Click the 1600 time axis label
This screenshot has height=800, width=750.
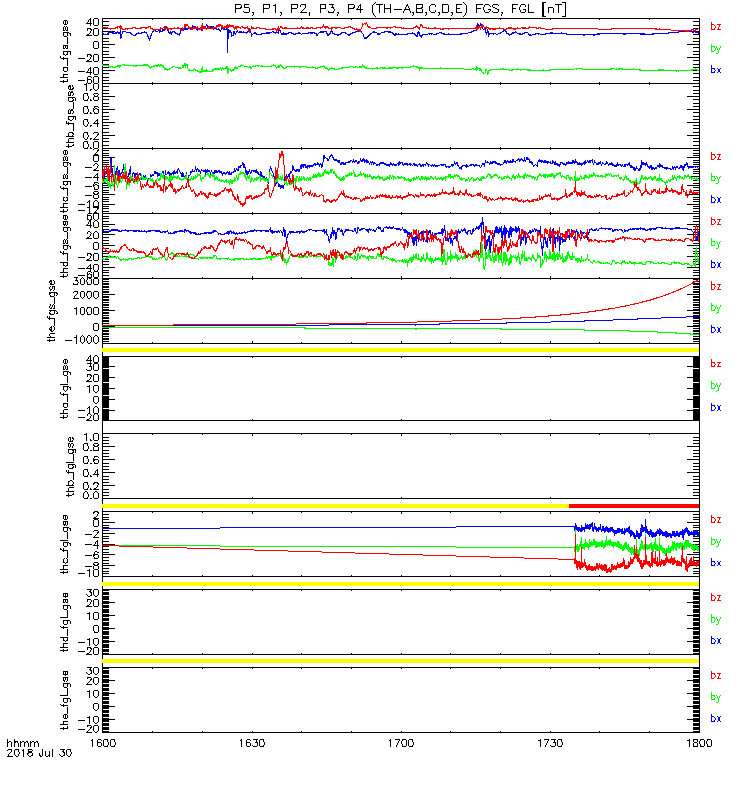(x=103, y=743)
